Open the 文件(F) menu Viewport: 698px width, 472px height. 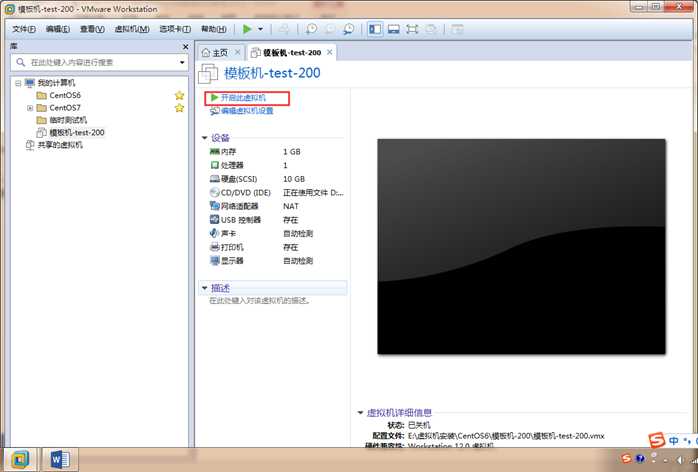tap(24, 29)
